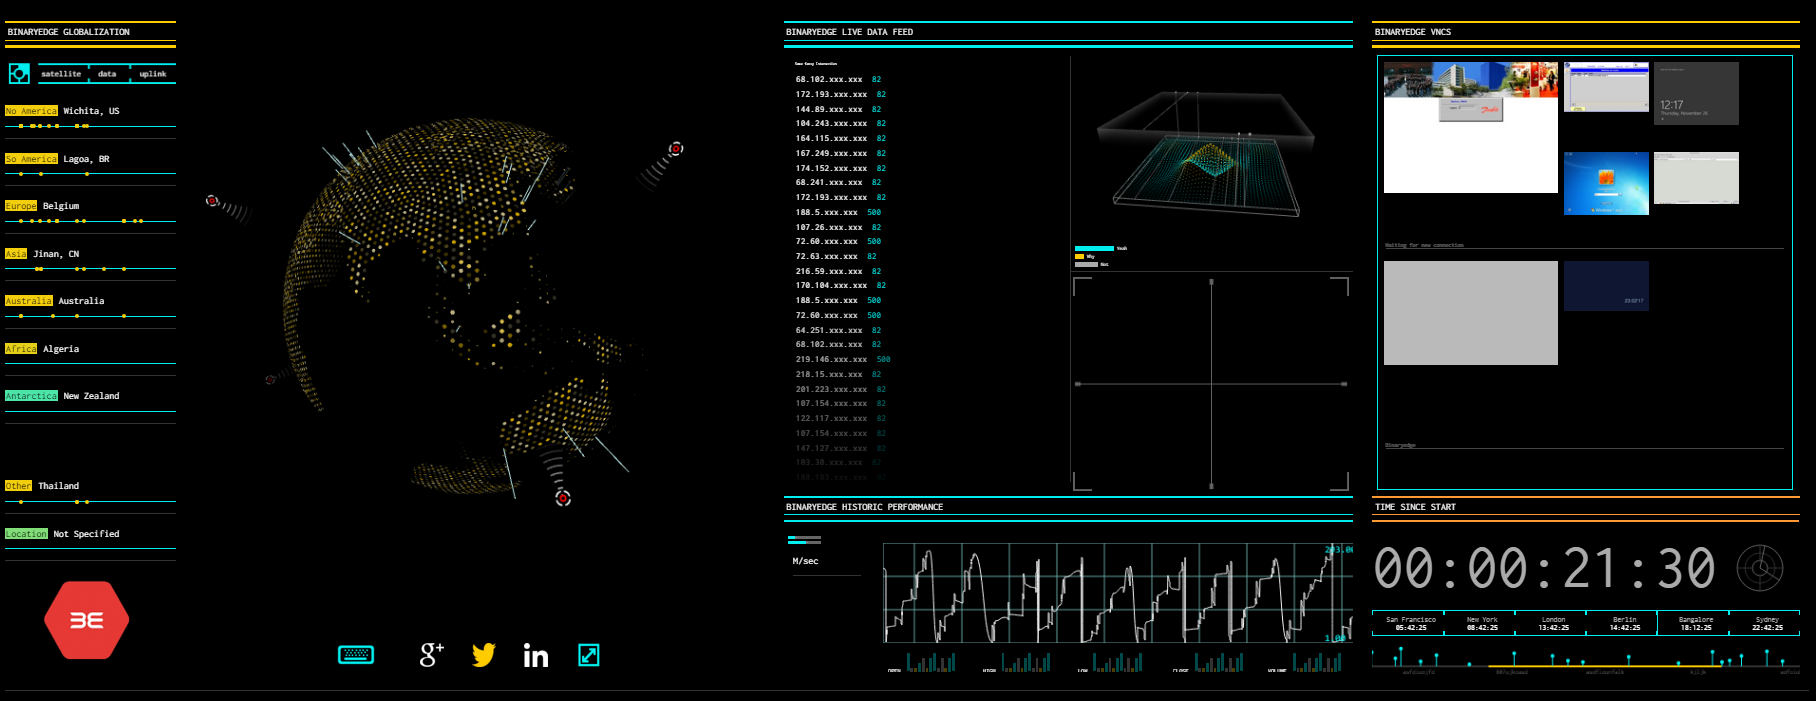
Task: Click the expand/open-external arrow icon
Action: [x=589, y=655]
